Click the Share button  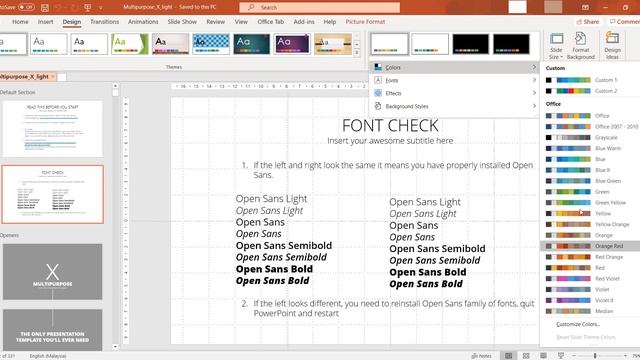[587, 22]
